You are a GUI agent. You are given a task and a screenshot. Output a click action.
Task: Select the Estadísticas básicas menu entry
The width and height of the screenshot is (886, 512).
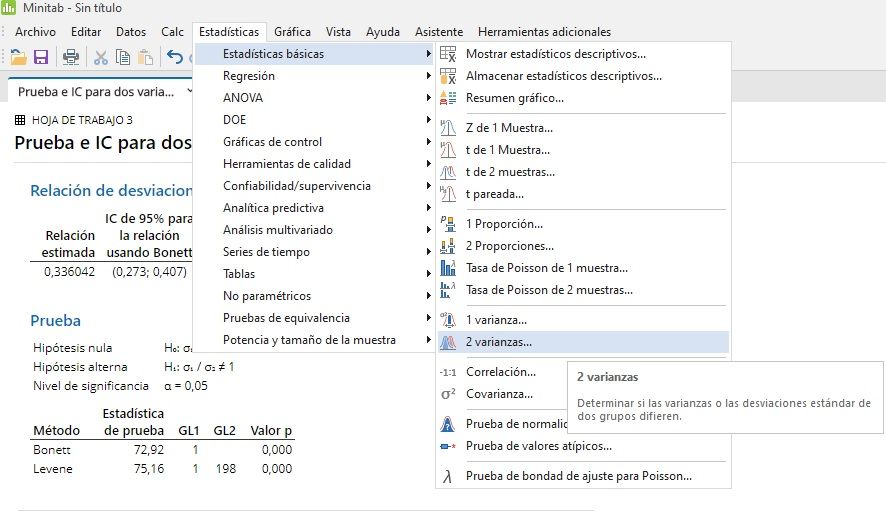click(313, 54)
